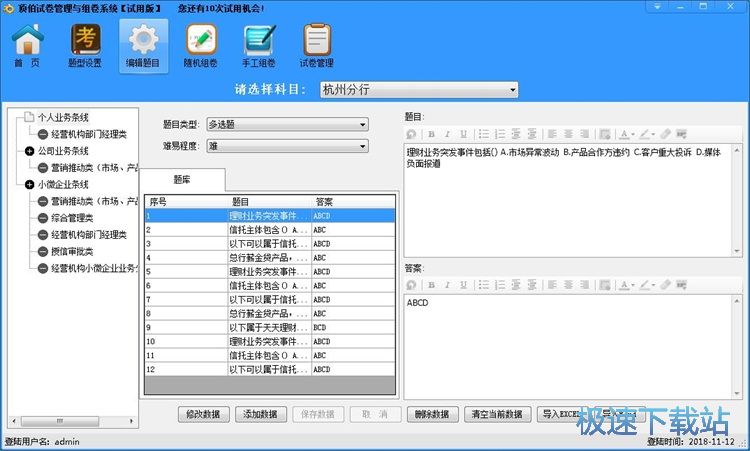Screen dimensions: 750x451
Task: Click the eraser icon in 答案 toolbar
Action: coord(665,285)
